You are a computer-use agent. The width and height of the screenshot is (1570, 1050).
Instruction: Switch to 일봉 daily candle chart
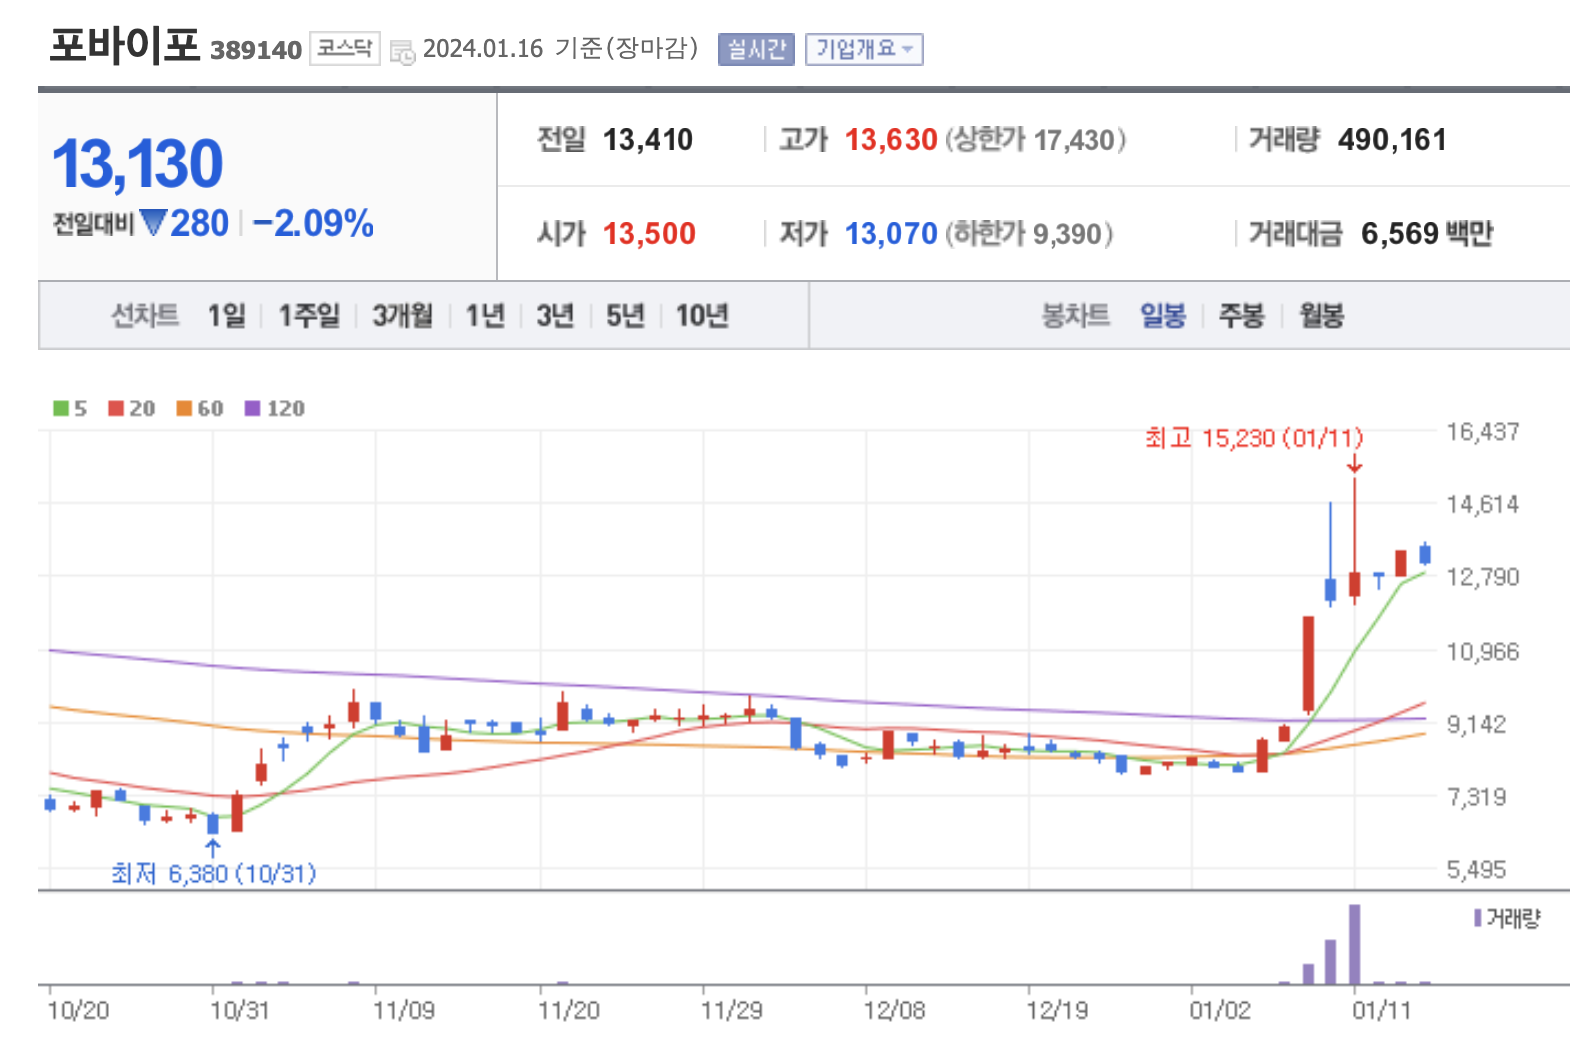1163,316
